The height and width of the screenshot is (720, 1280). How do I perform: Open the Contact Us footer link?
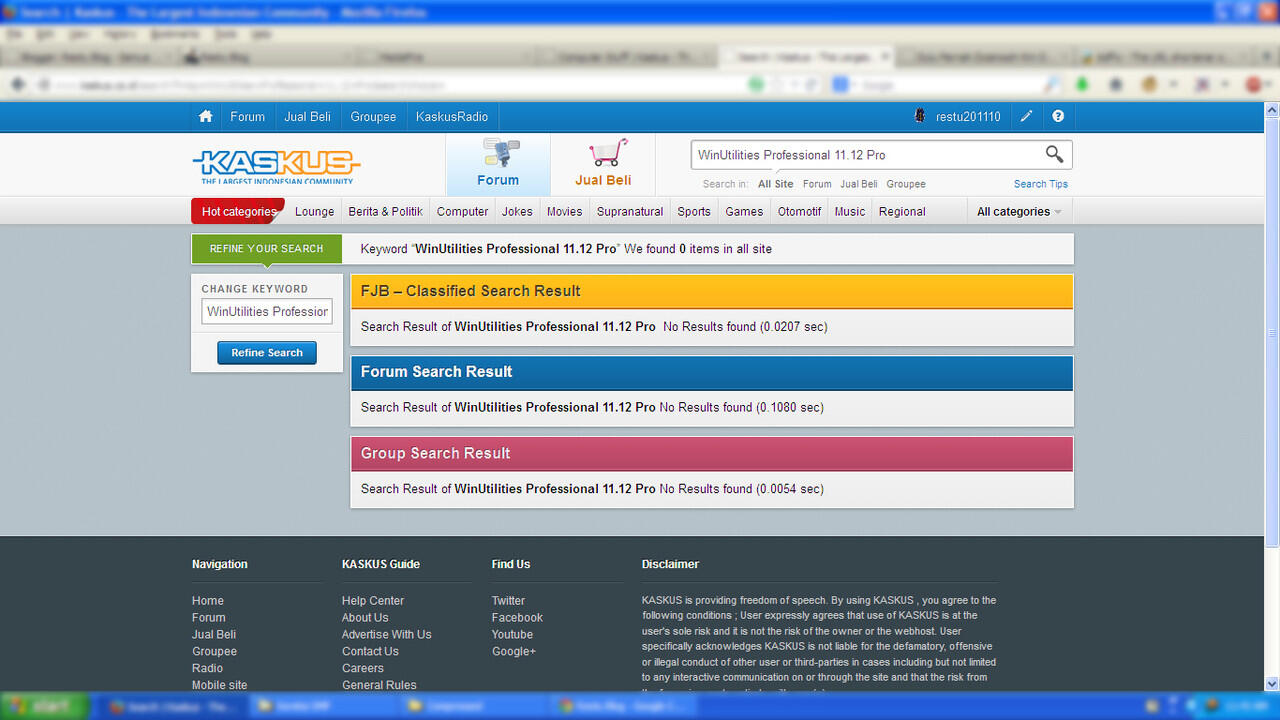coord(370,652)
